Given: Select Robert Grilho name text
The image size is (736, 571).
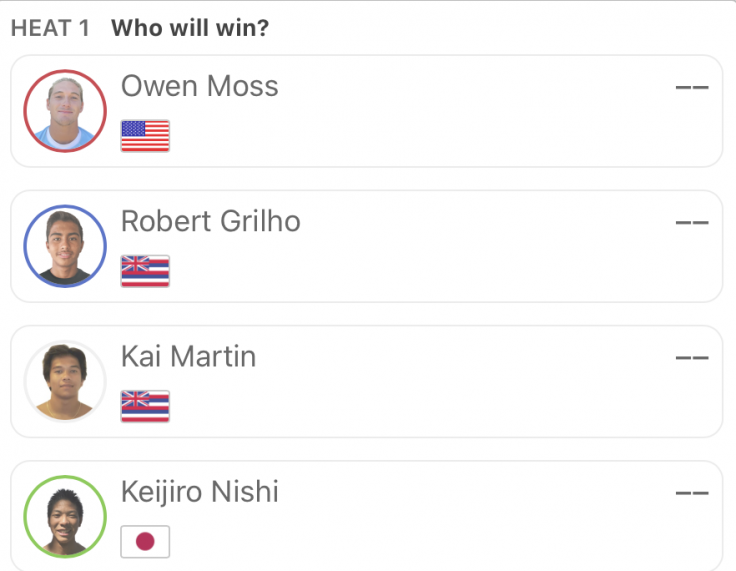Looking at the screenshot, I should (x=211, y=221).
